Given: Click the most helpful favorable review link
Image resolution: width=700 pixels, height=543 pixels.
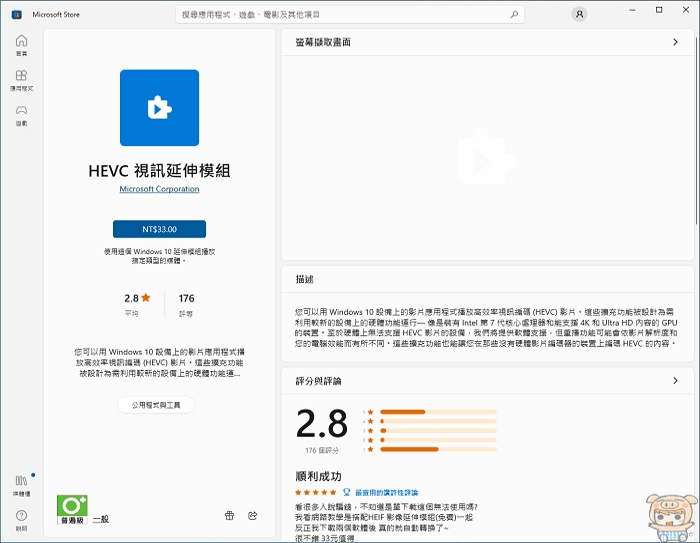Looking at the screenshot, I should click(386, 493).
